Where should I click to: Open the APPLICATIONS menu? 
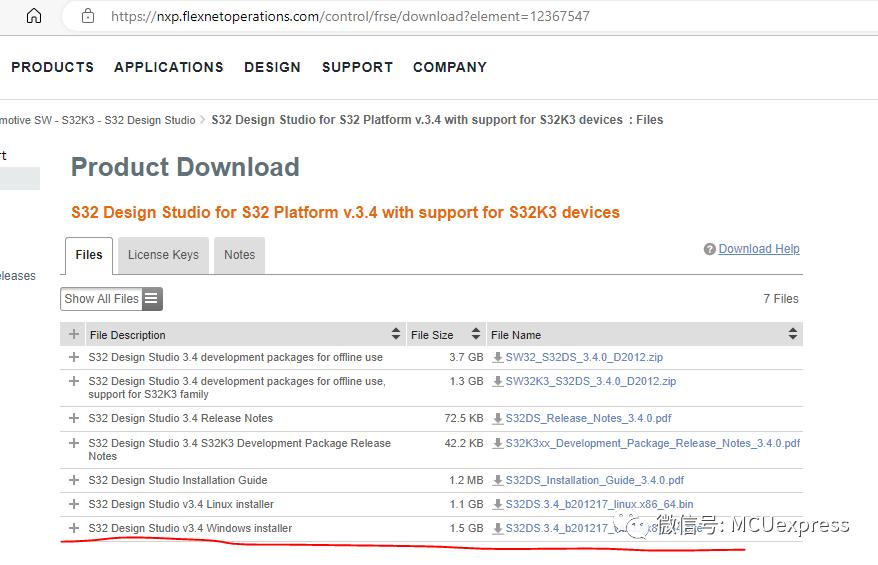(x=169, y=67)
